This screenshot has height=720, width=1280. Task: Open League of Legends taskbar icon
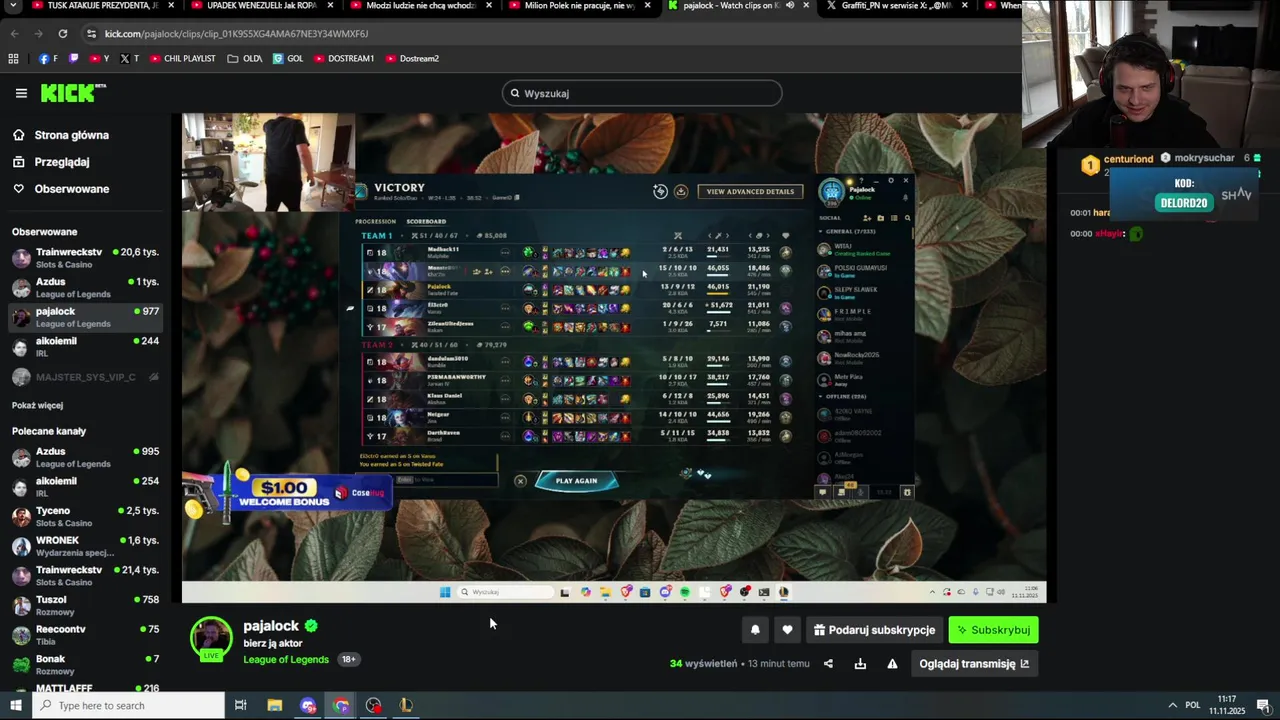[x=405, y=705]
